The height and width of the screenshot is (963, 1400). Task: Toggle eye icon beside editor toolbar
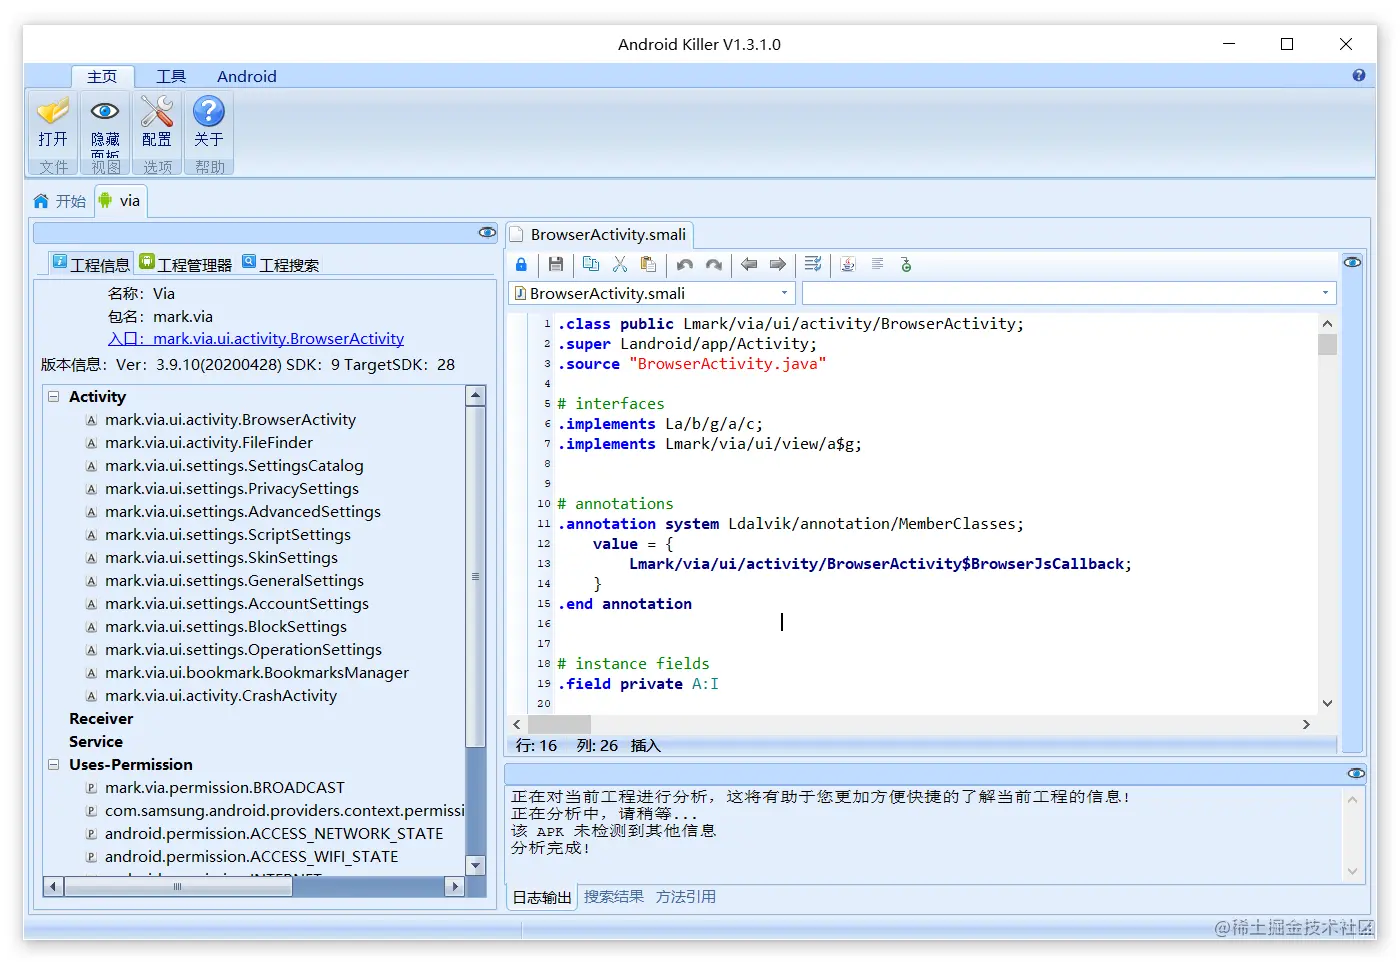1352,262
